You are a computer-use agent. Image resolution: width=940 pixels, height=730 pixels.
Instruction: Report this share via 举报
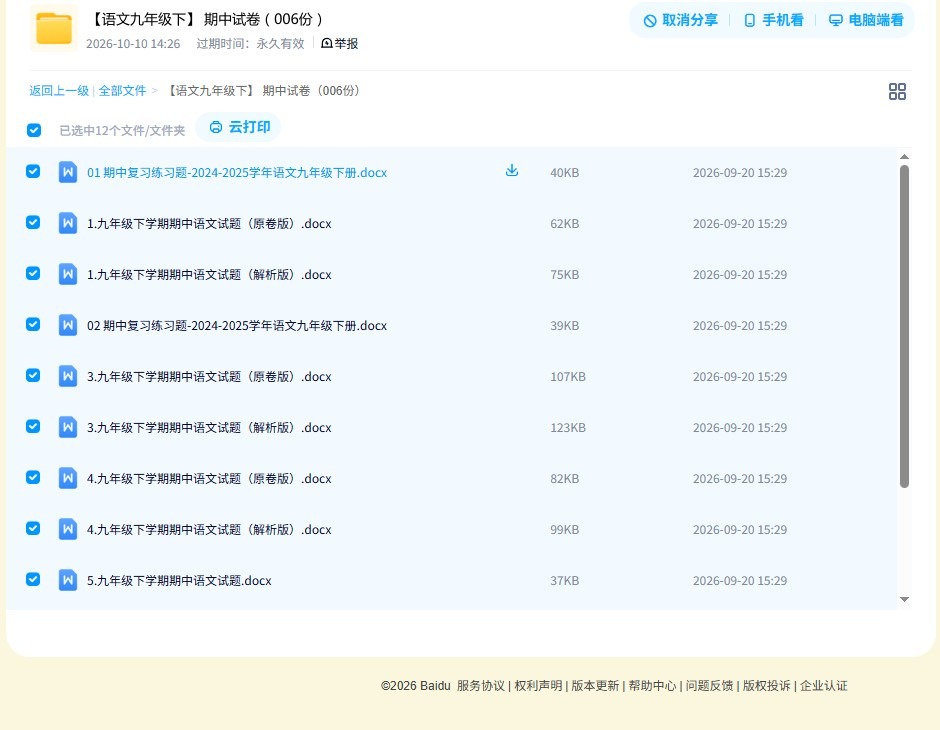[339, 43]
